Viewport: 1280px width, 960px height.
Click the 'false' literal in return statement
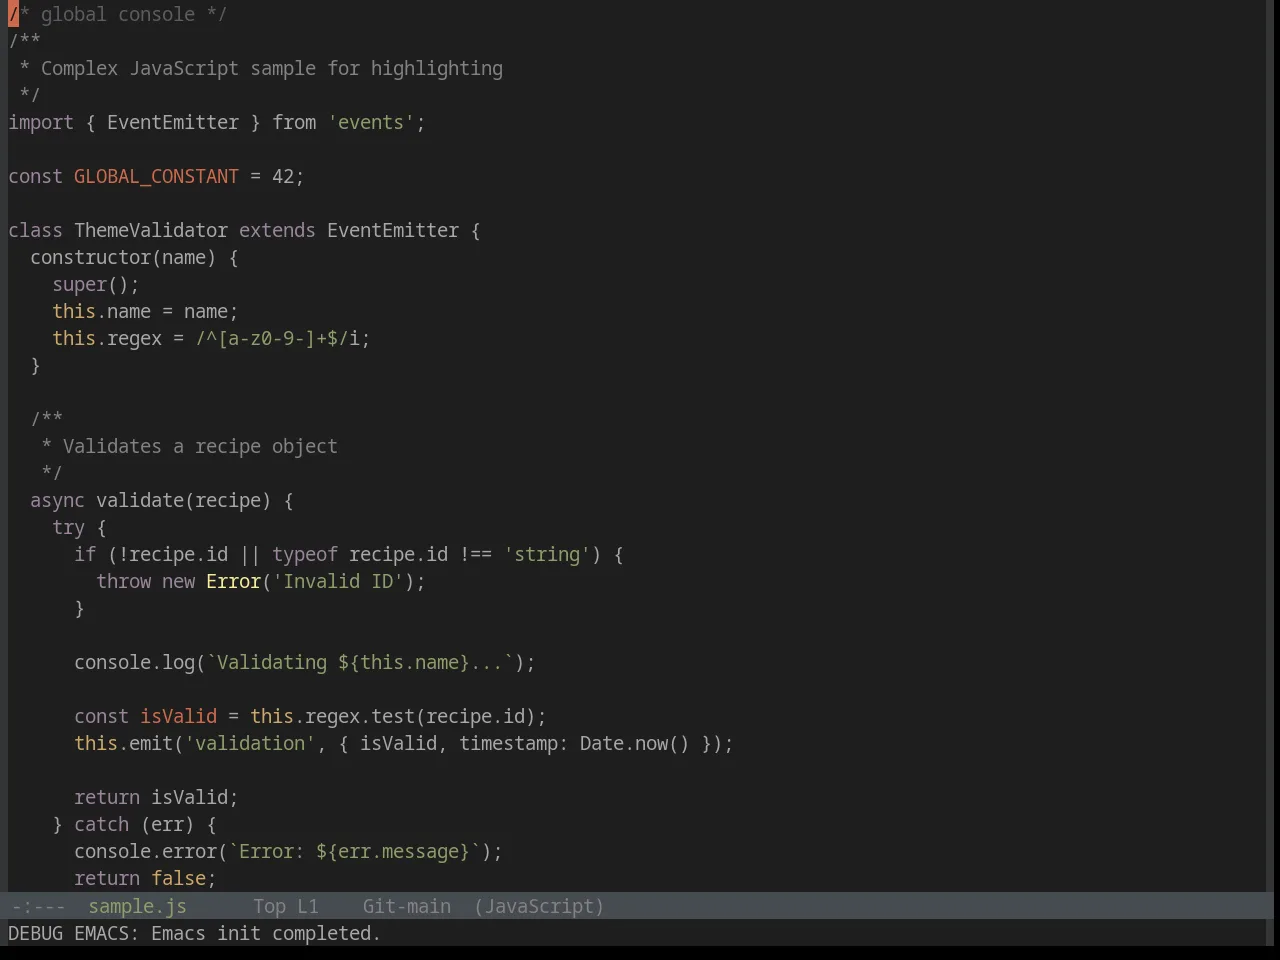[178, 878]
